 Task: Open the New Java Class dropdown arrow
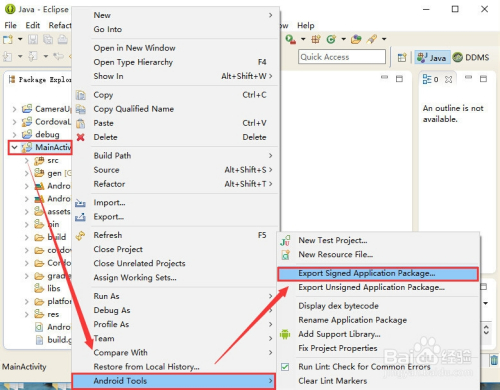pos(343,39)
